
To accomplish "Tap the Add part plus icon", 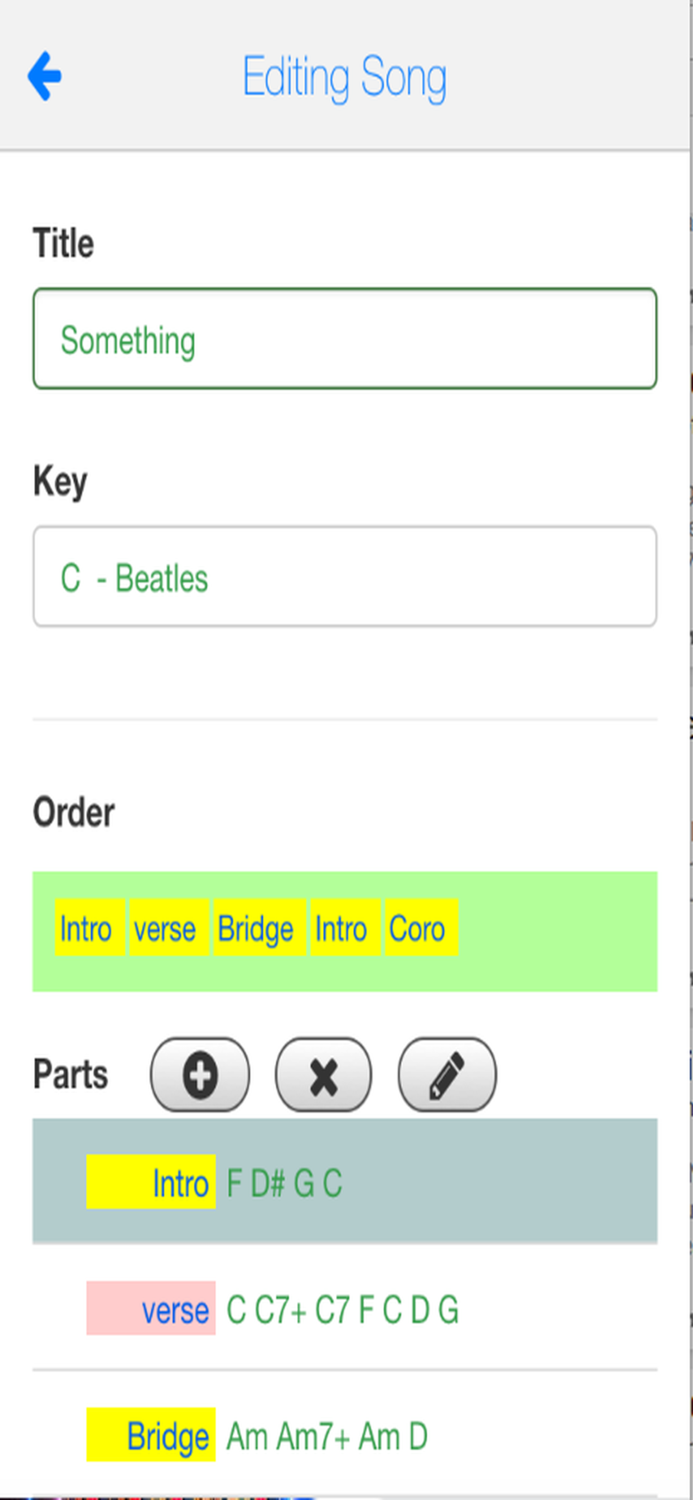I will (199, 1074).
